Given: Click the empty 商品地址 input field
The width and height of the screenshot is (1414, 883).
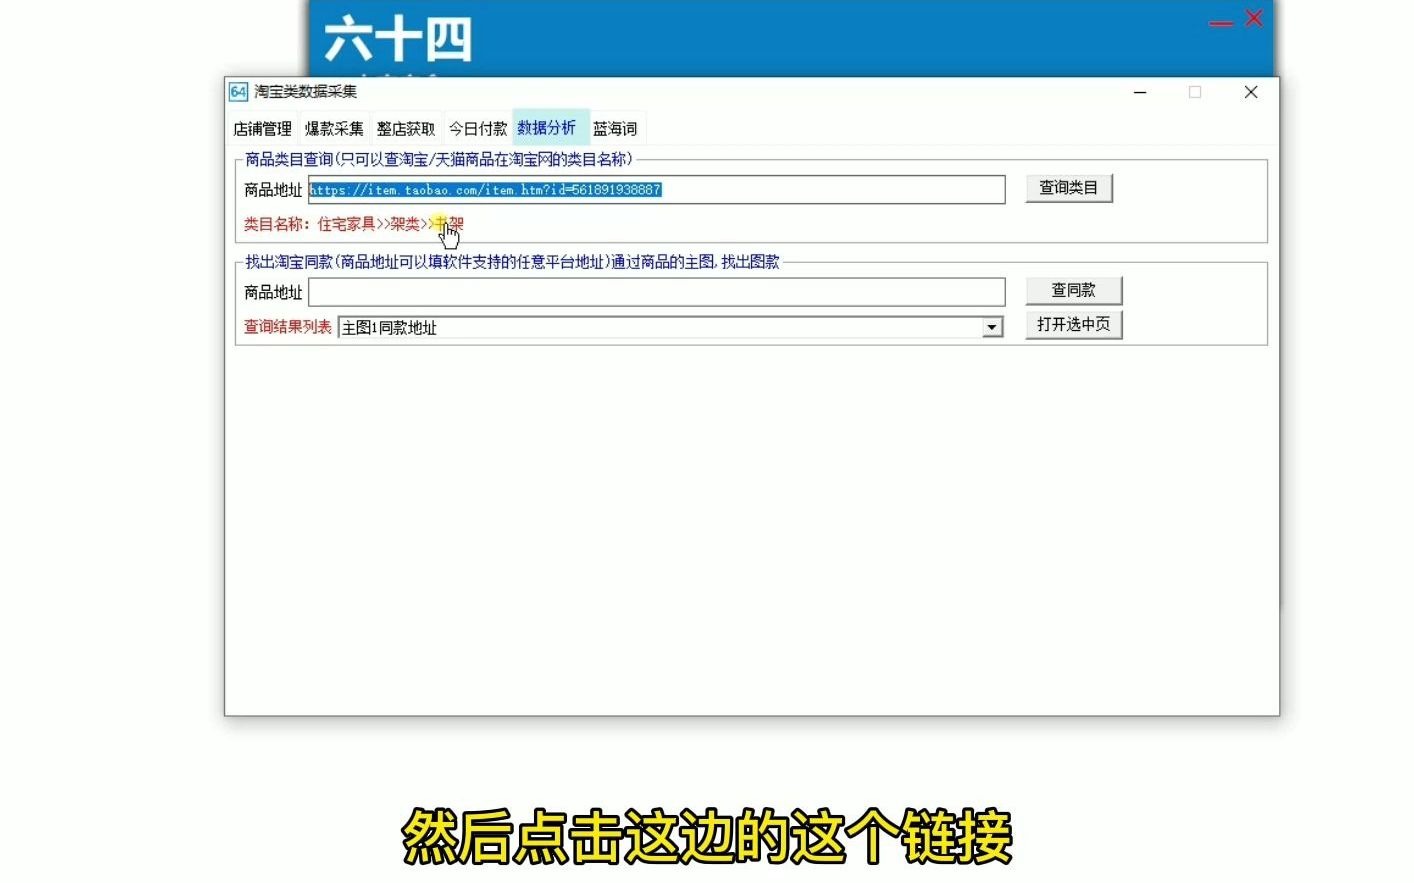Looking at the screenshot, I should 657,291.
